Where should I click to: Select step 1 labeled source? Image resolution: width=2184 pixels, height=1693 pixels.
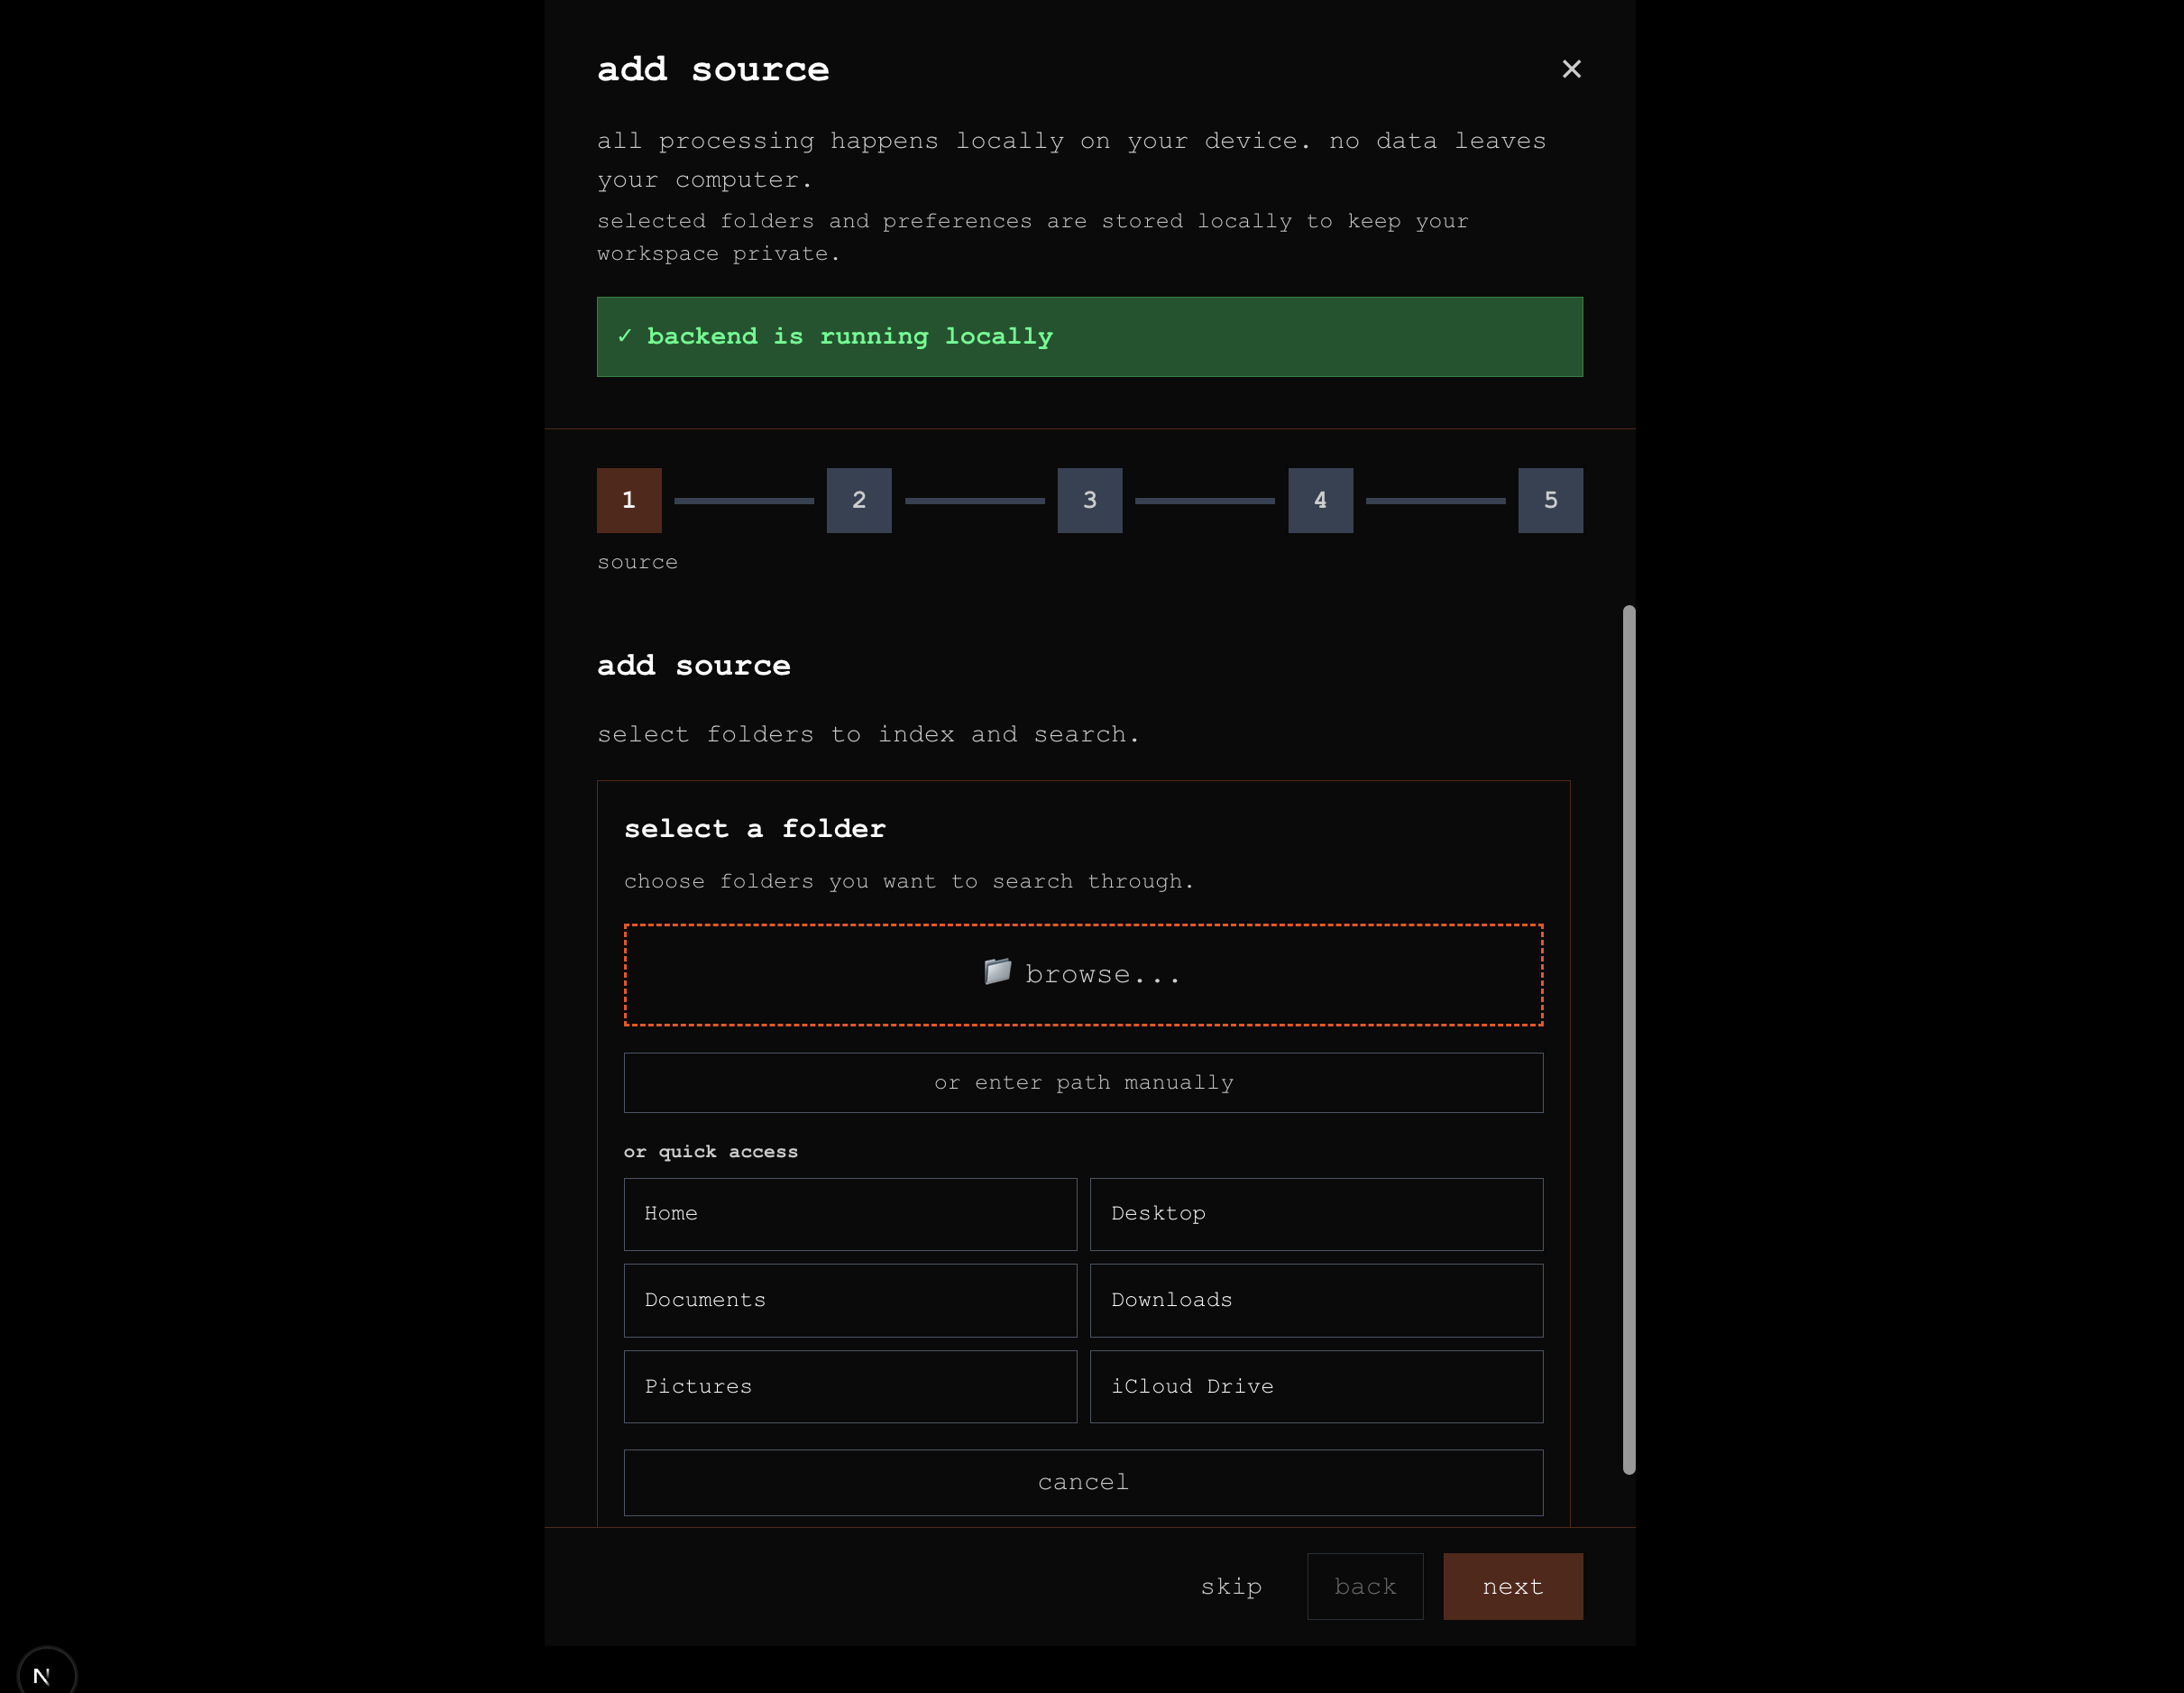[629, 500]
